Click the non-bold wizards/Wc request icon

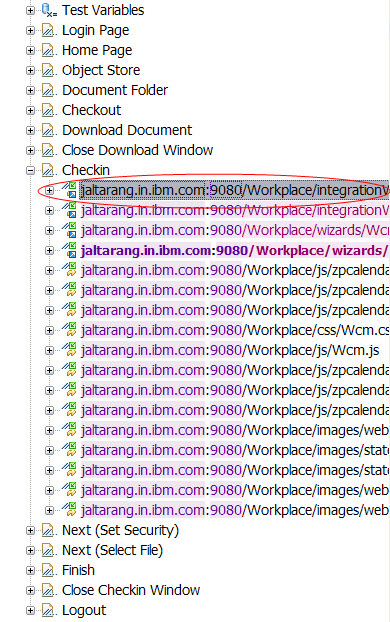point(69,230)
